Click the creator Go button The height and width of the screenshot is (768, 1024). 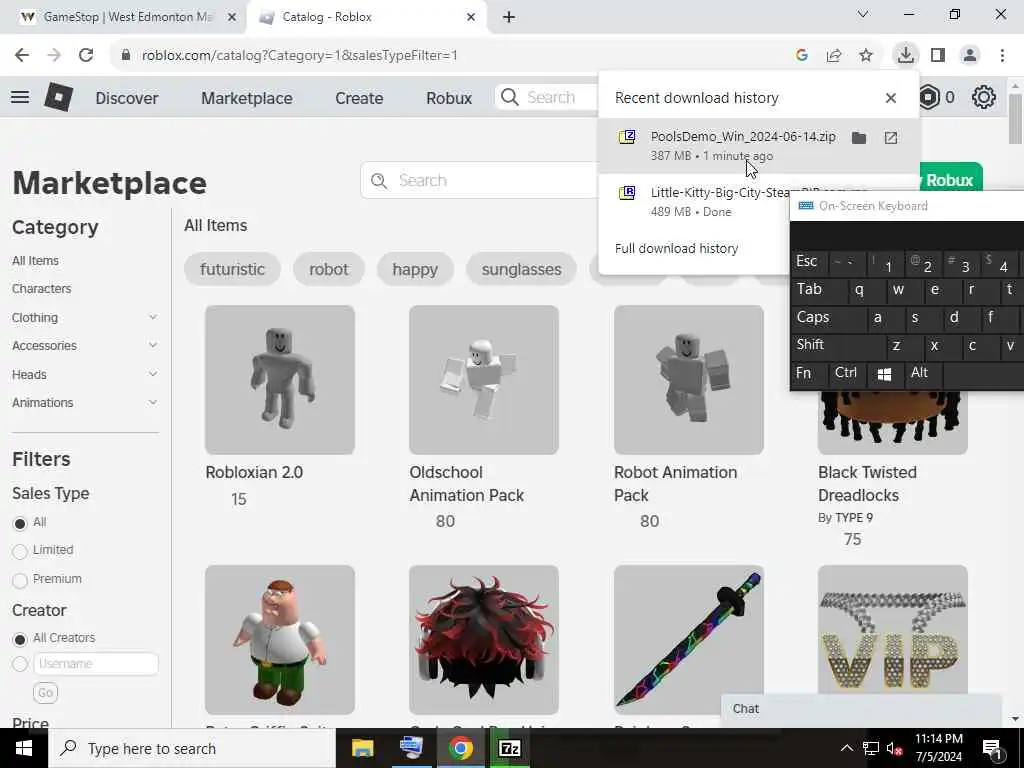45,693
